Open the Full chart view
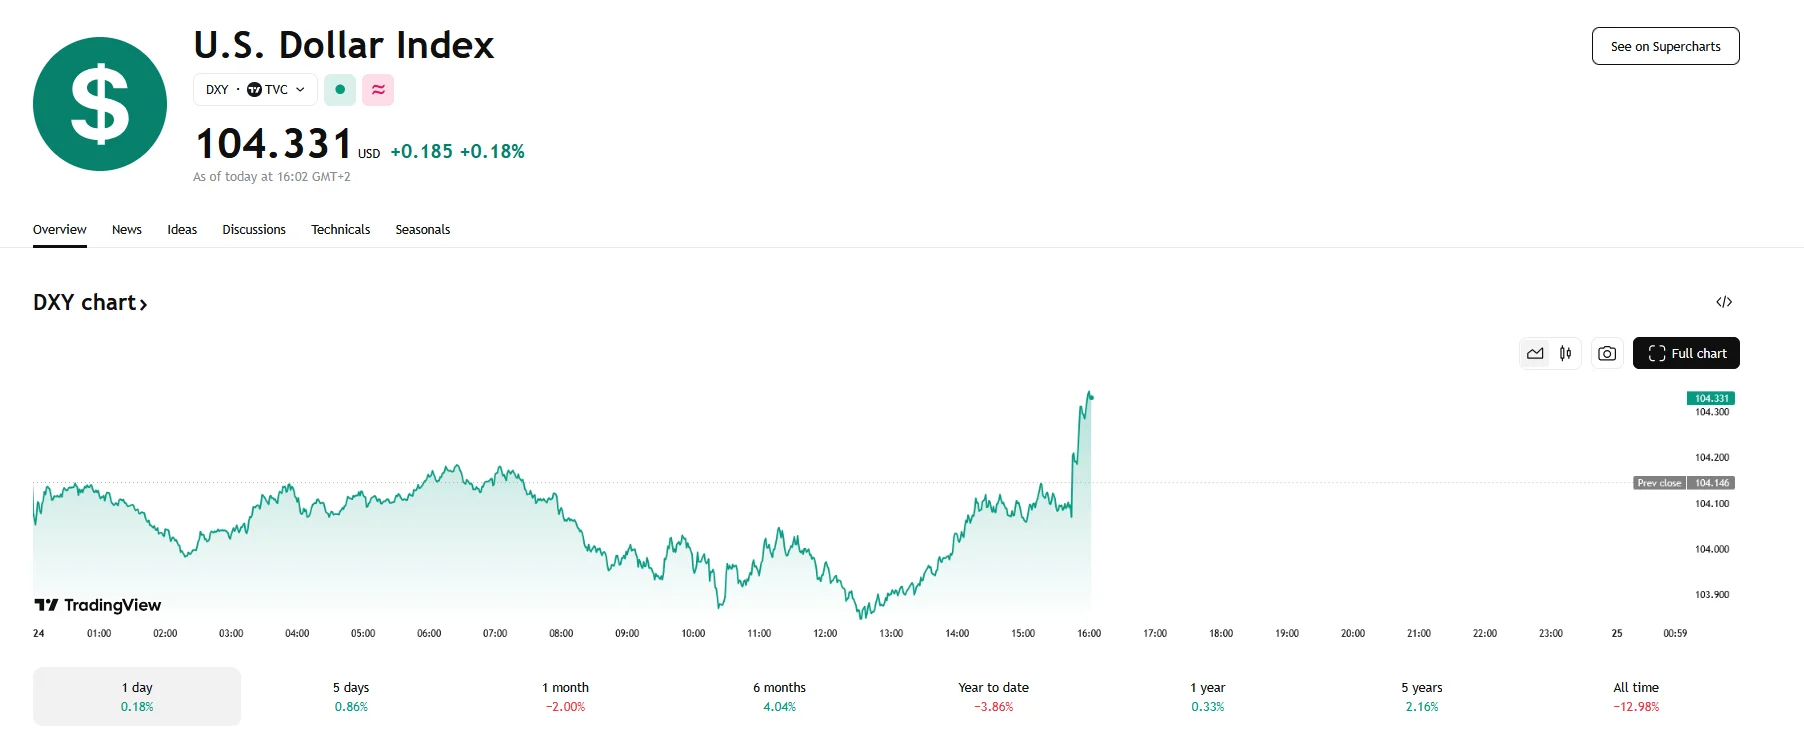 tap(1686, 353)
